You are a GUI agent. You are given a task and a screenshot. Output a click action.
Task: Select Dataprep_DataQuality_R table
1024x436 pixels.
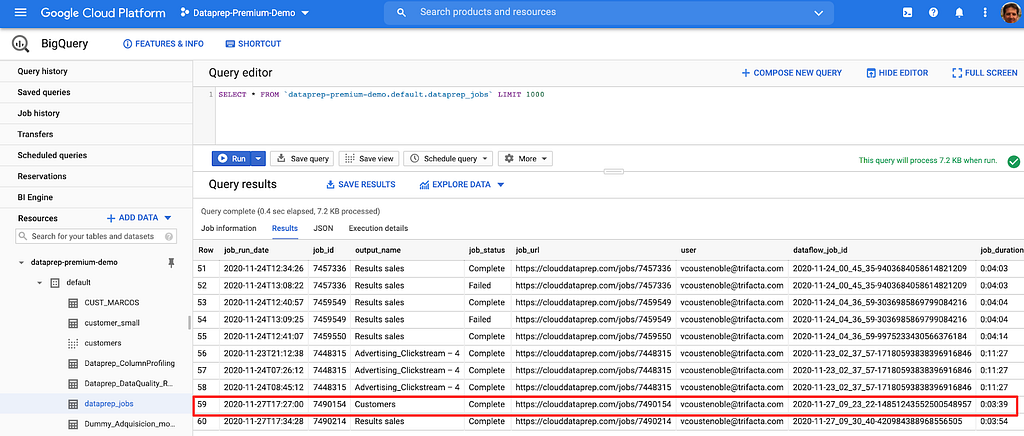coord(127,384)
